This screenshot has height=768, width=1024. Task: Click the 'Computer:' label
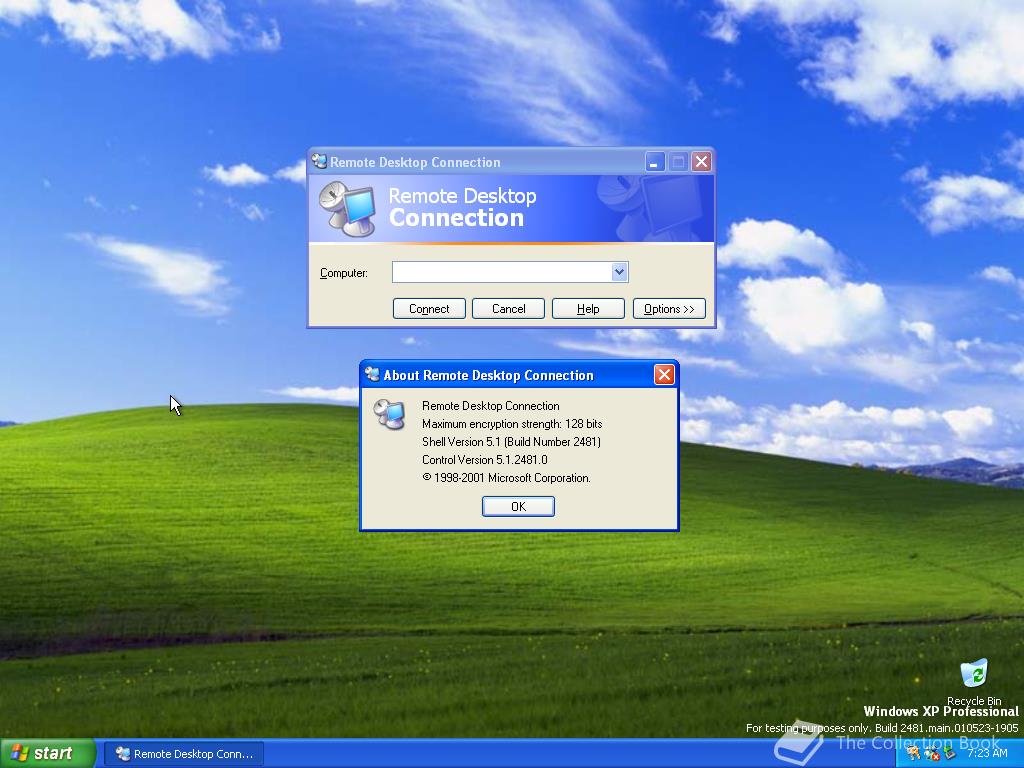pos(344,273)
